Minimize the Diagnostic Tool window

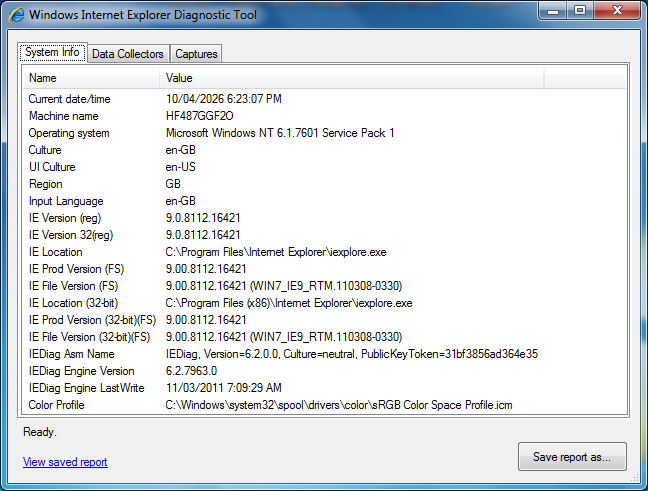point(553,11)
